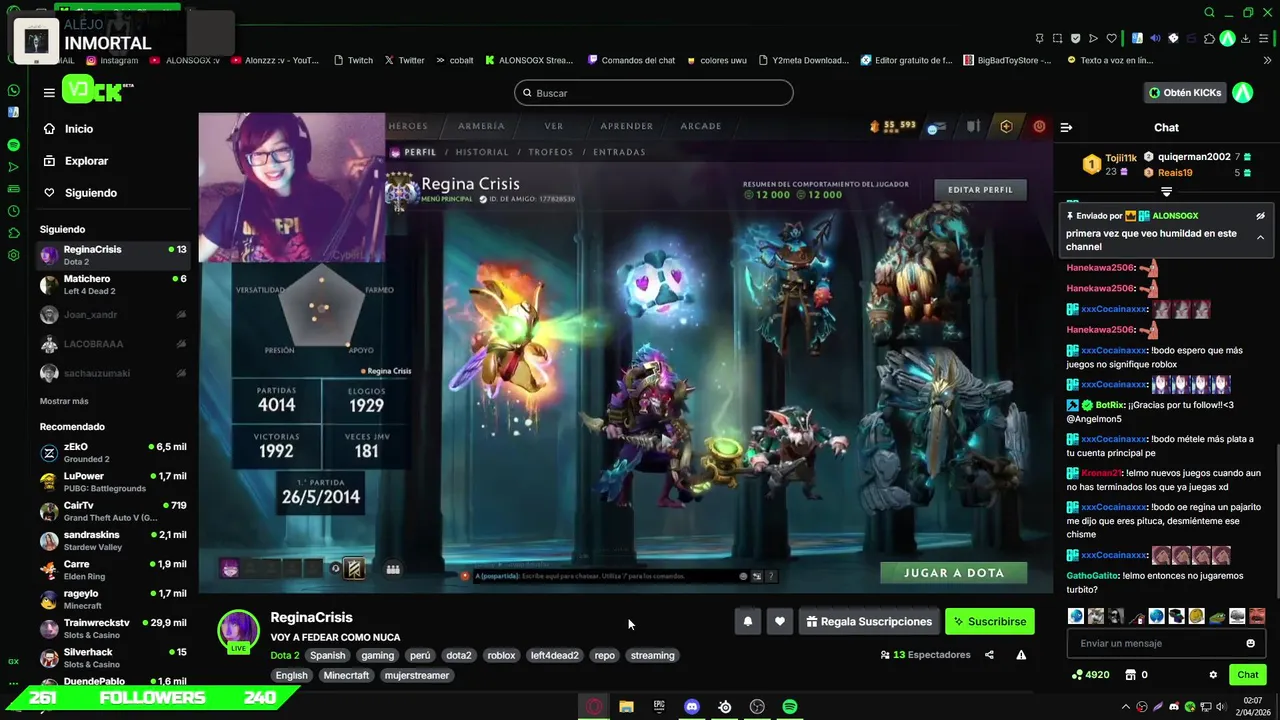Toggle notifications bell for ReginaCrisis
The image size is (1280, 720).
tap(747, 621)
